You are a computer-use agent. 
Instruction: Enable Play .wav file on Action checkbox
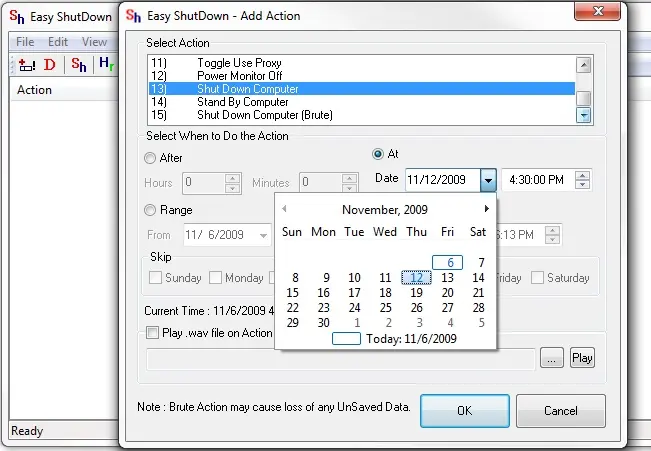pos(152,332)
